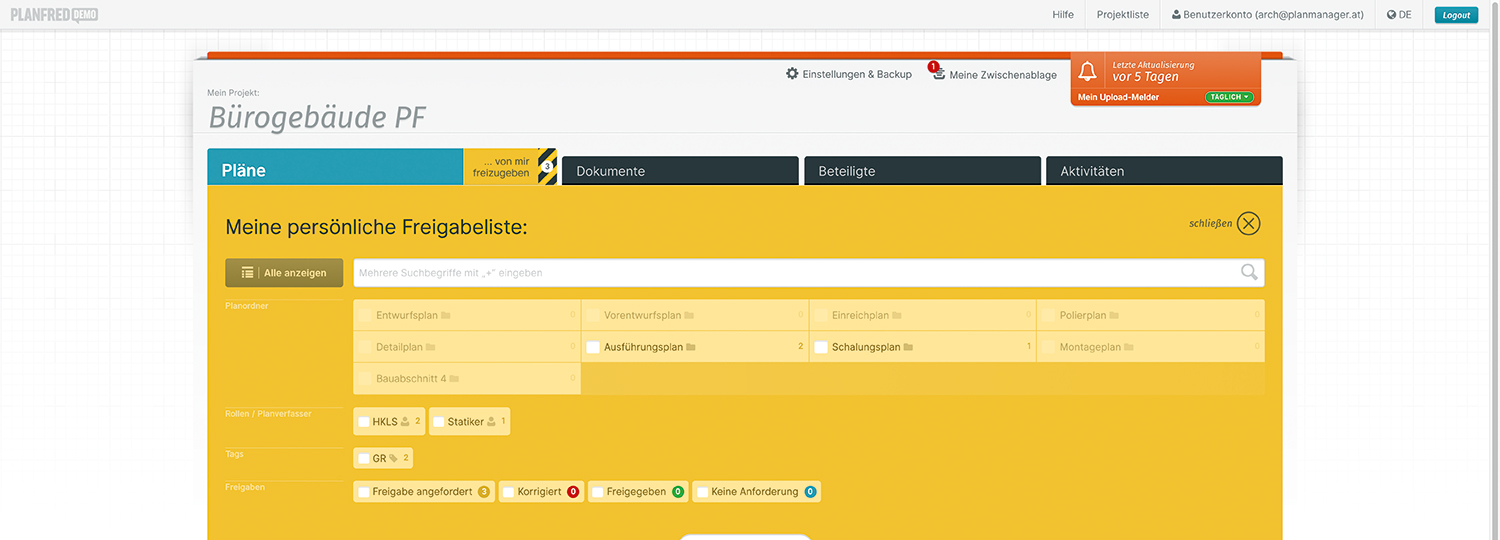
Task: Click the magnifier search icon
Action: point(1249,272)
